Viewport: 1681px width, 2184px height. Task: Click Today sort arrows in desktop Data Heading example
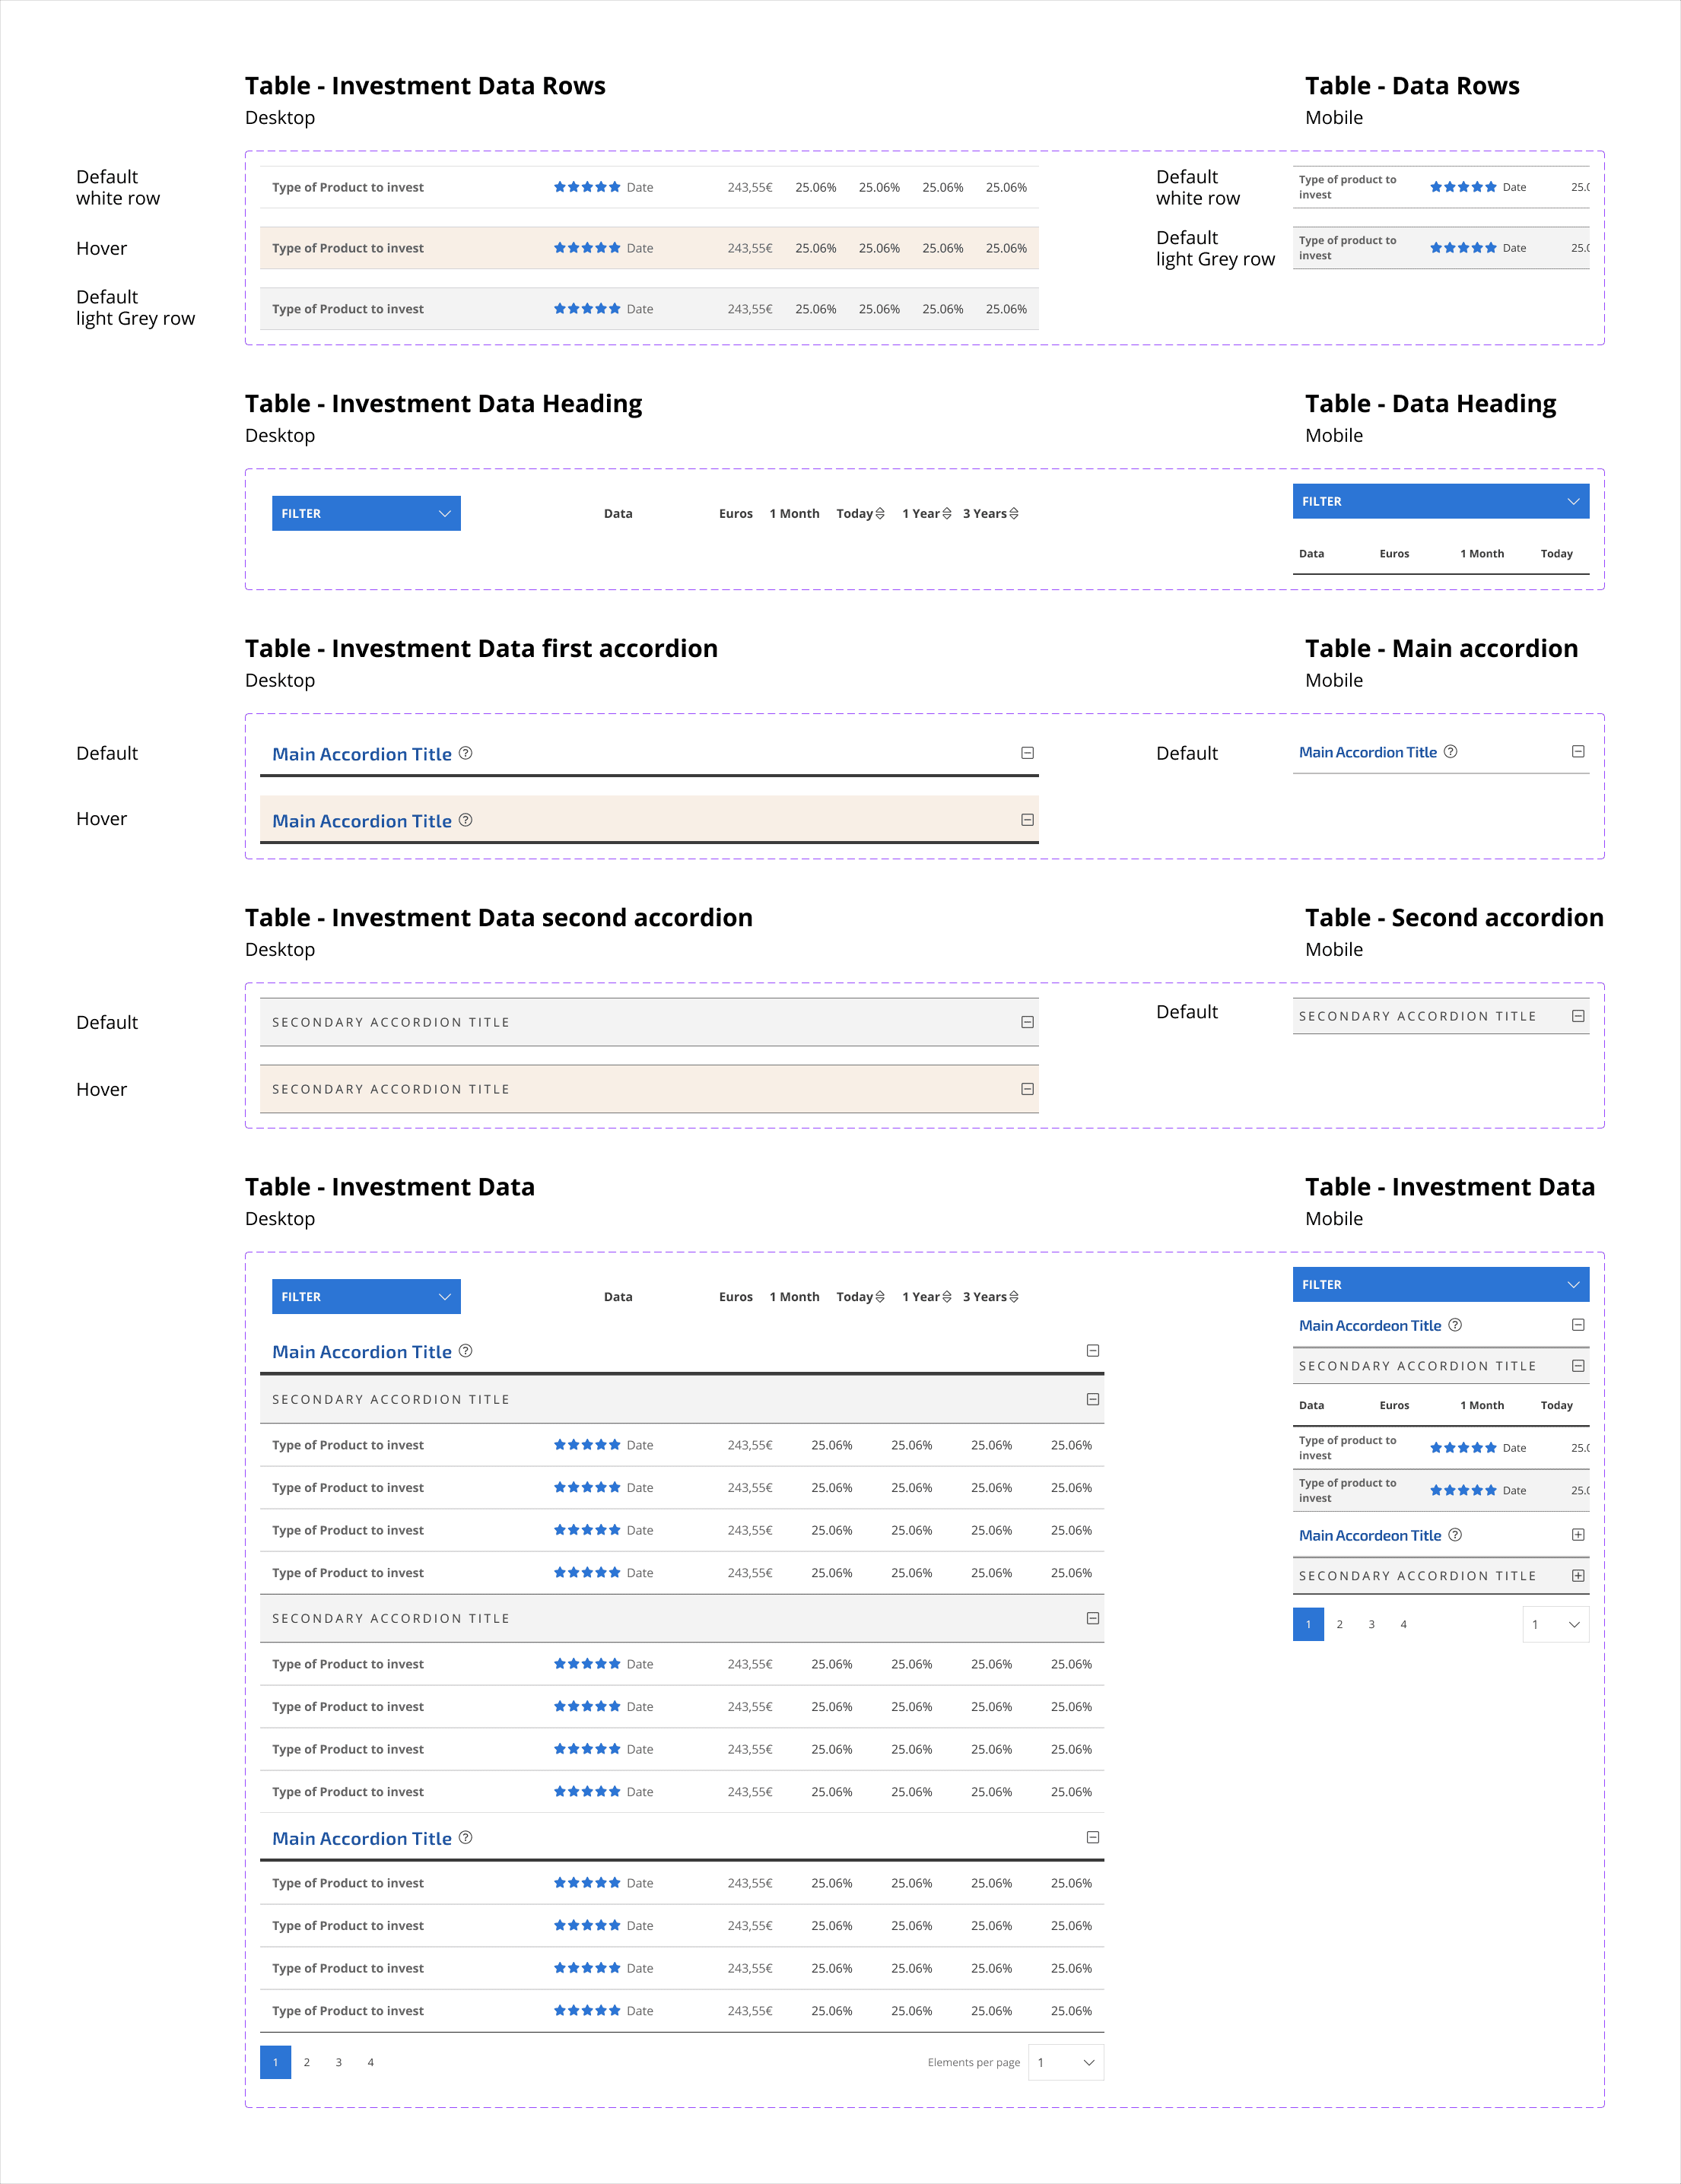(880, 513)
